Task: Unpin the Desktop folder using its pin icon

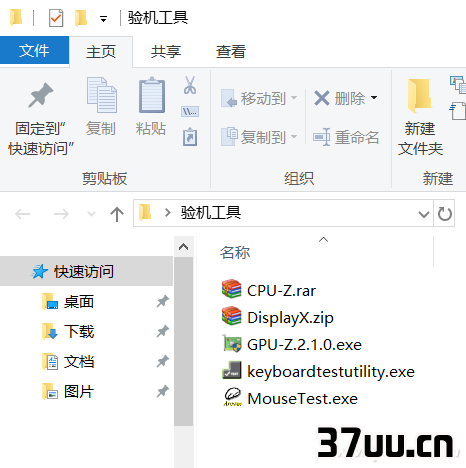Action: 162,302
